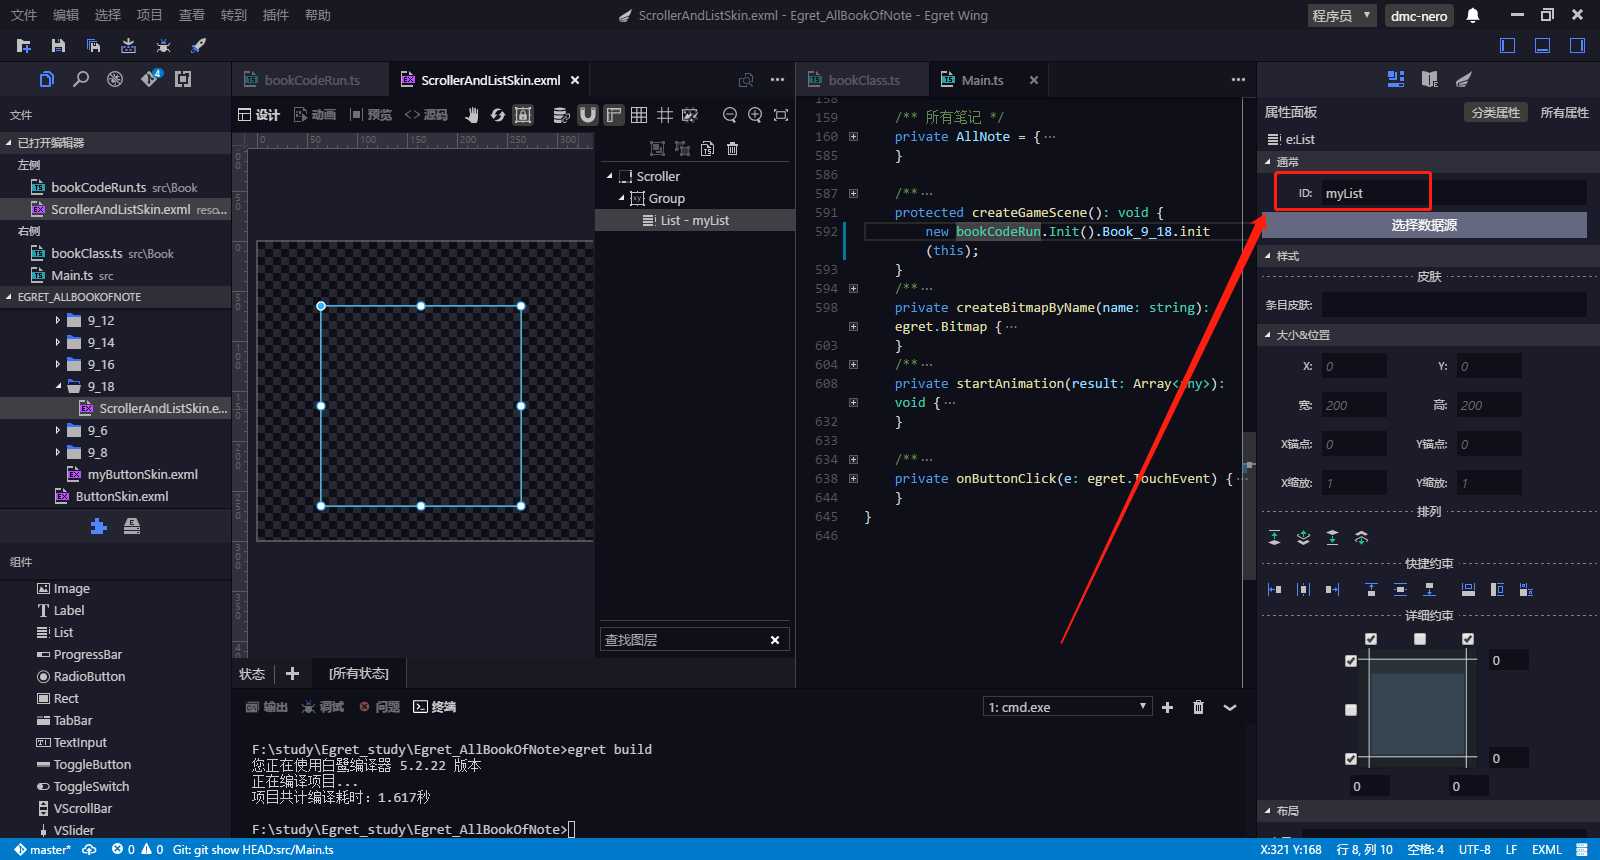Click the refresh icon in design toolbar

(x=497, y=115)
